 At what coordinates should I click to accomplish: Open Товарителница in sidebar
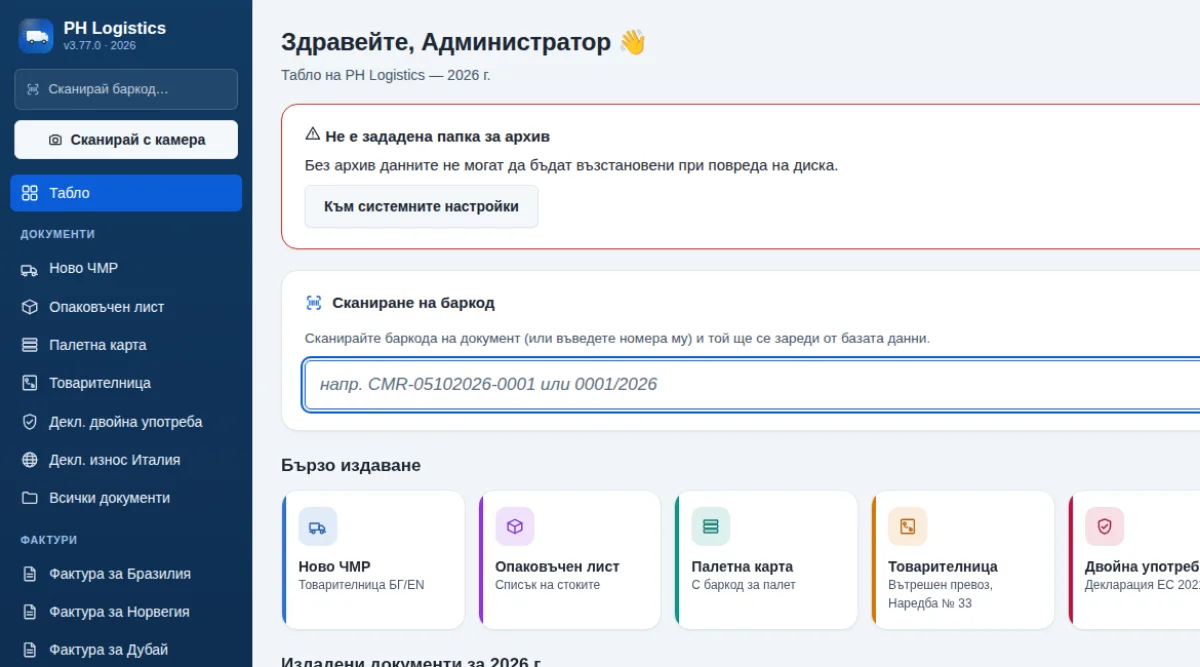pos(126,383)
